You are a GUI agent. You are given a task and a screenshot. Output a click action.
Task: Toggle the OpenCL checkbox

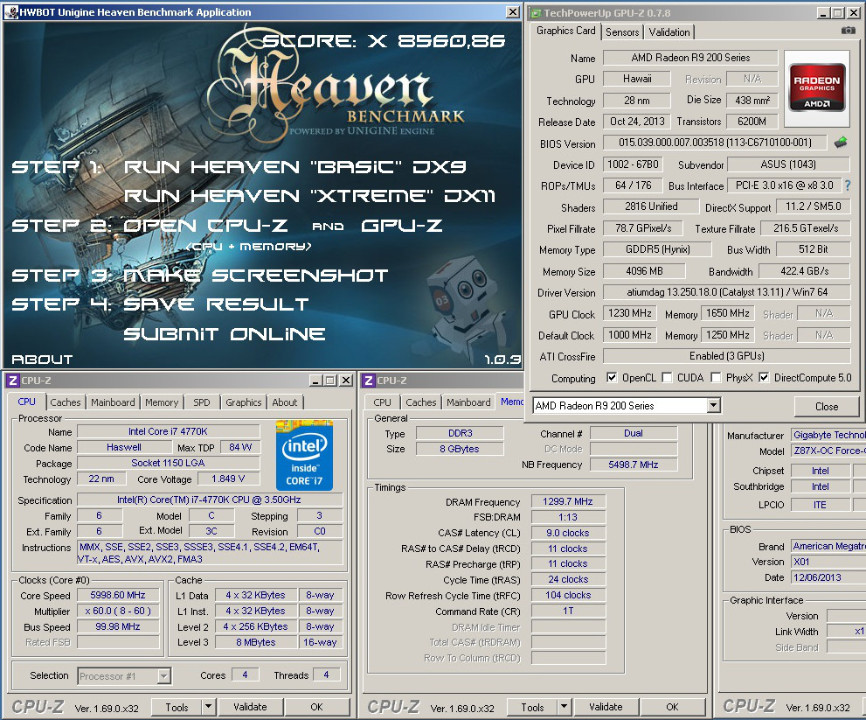point(611,378)
